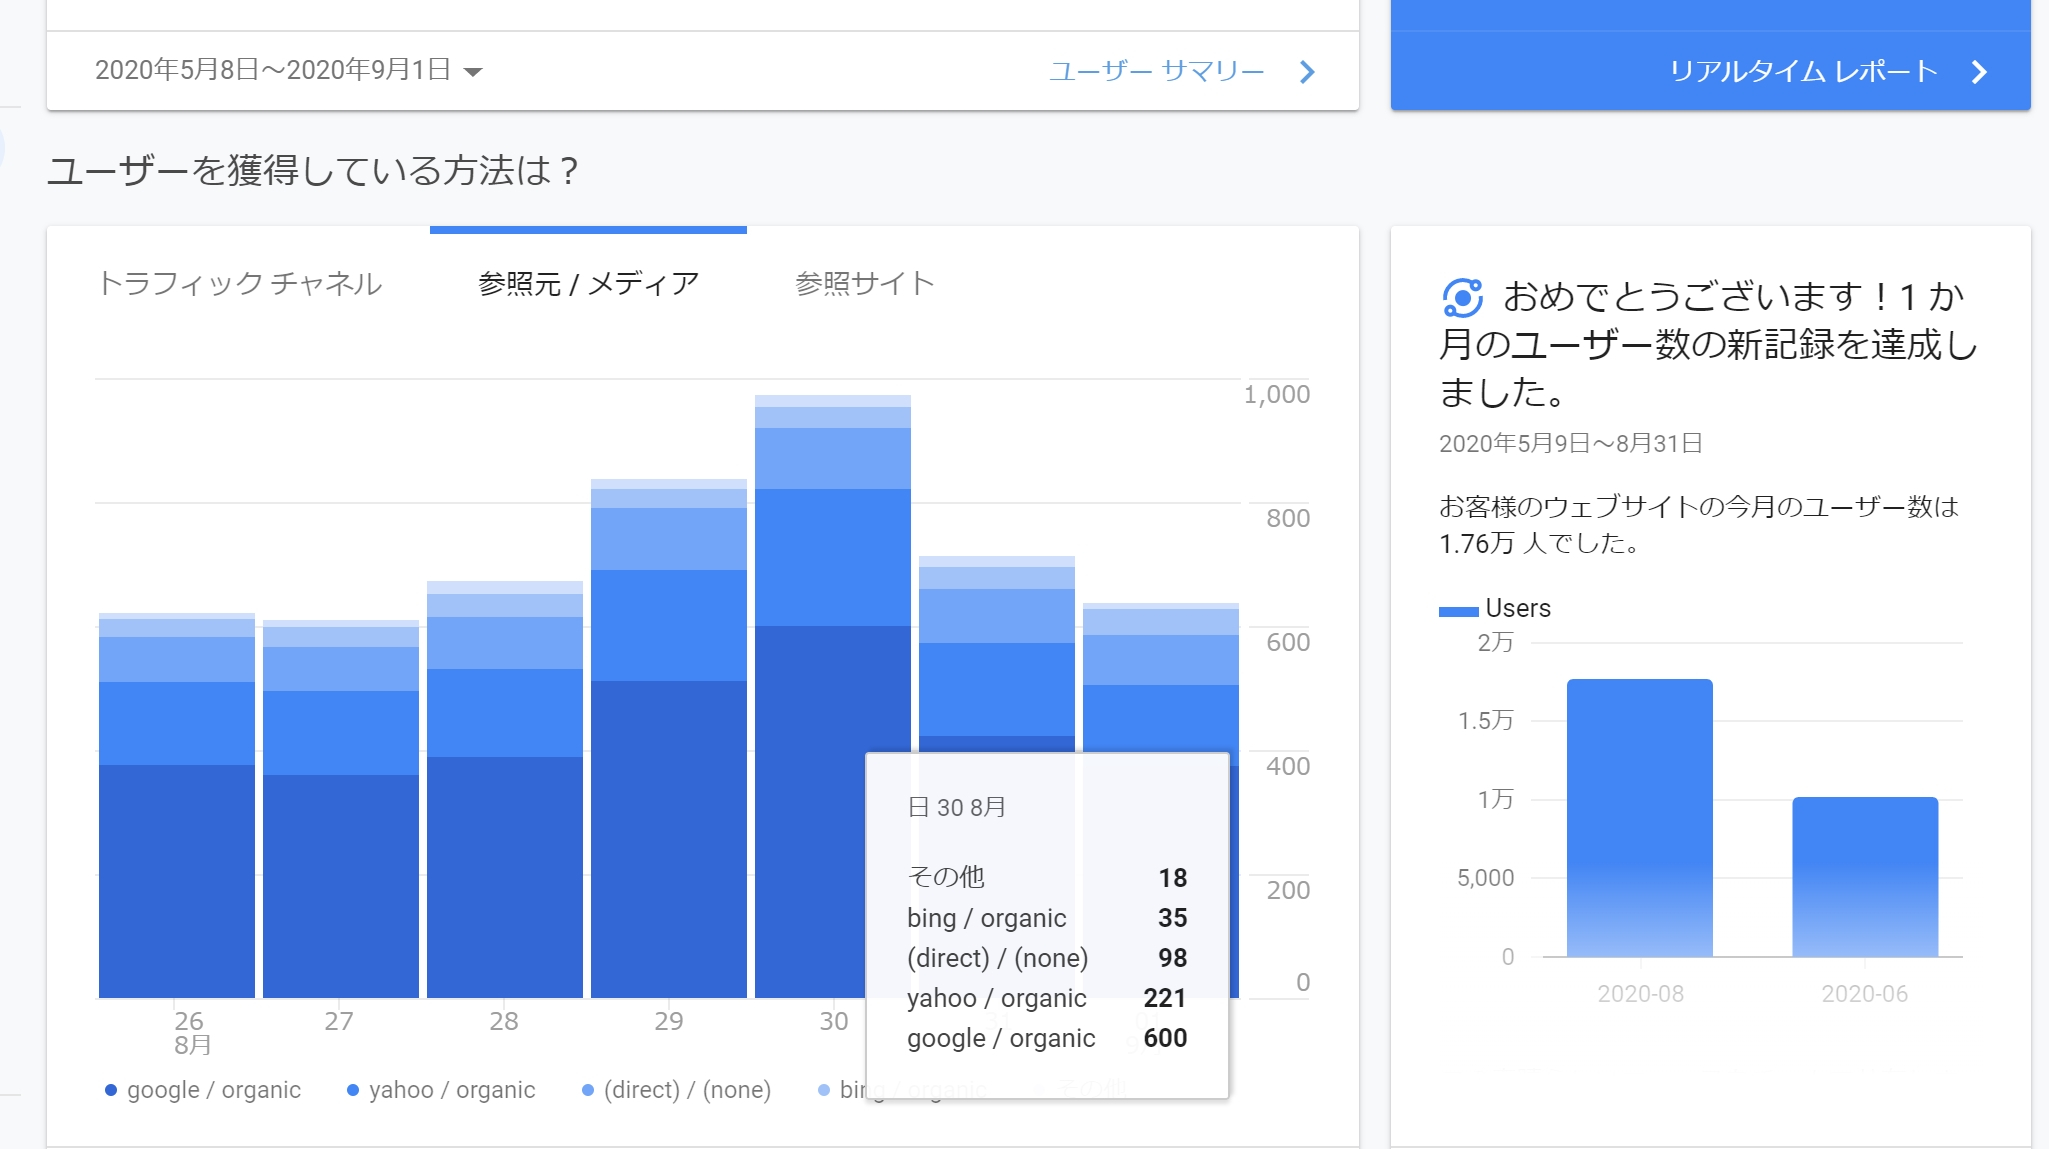Click chevron next to ユーザー サマリー
This screenshot has height=1149, width=2049.
[1307, 72]
